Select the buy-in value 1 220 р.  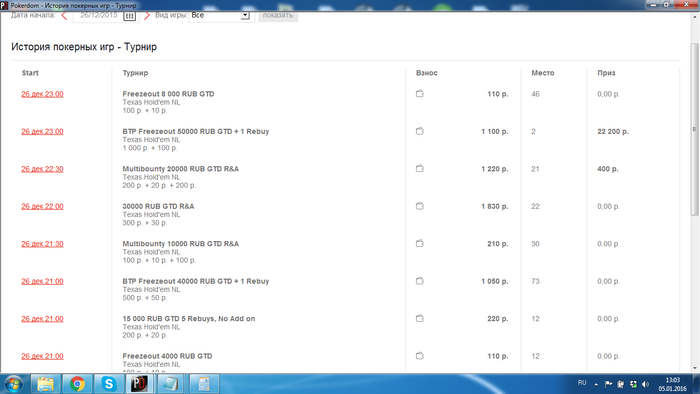[x=495, y=169]
